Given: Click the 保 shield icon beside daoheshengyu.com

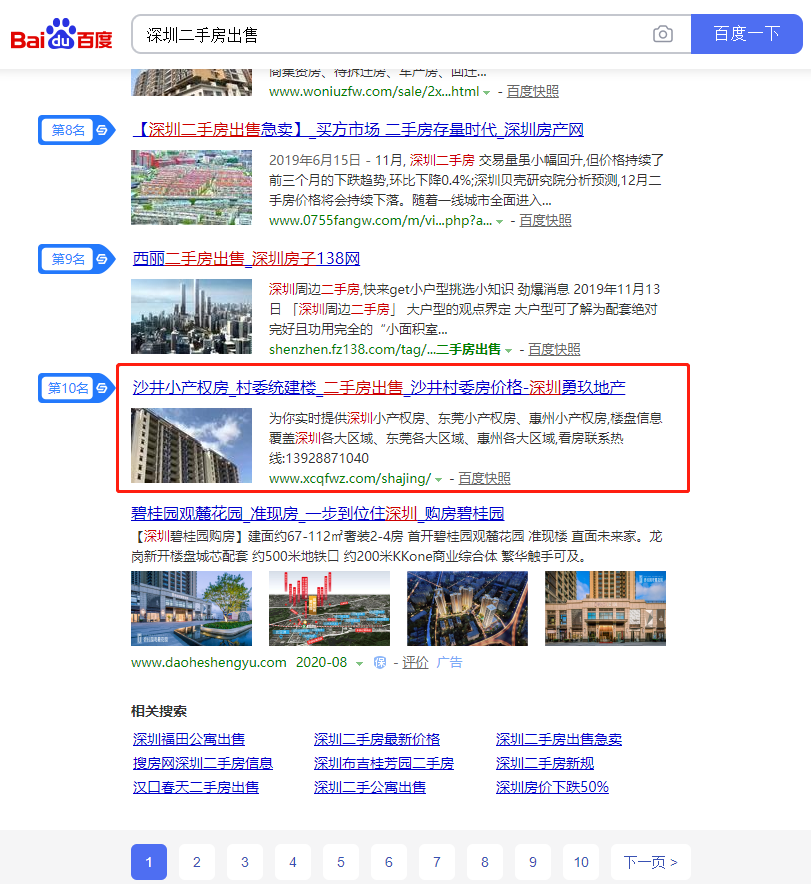Looking at the screenshot, I should [380, 662].
